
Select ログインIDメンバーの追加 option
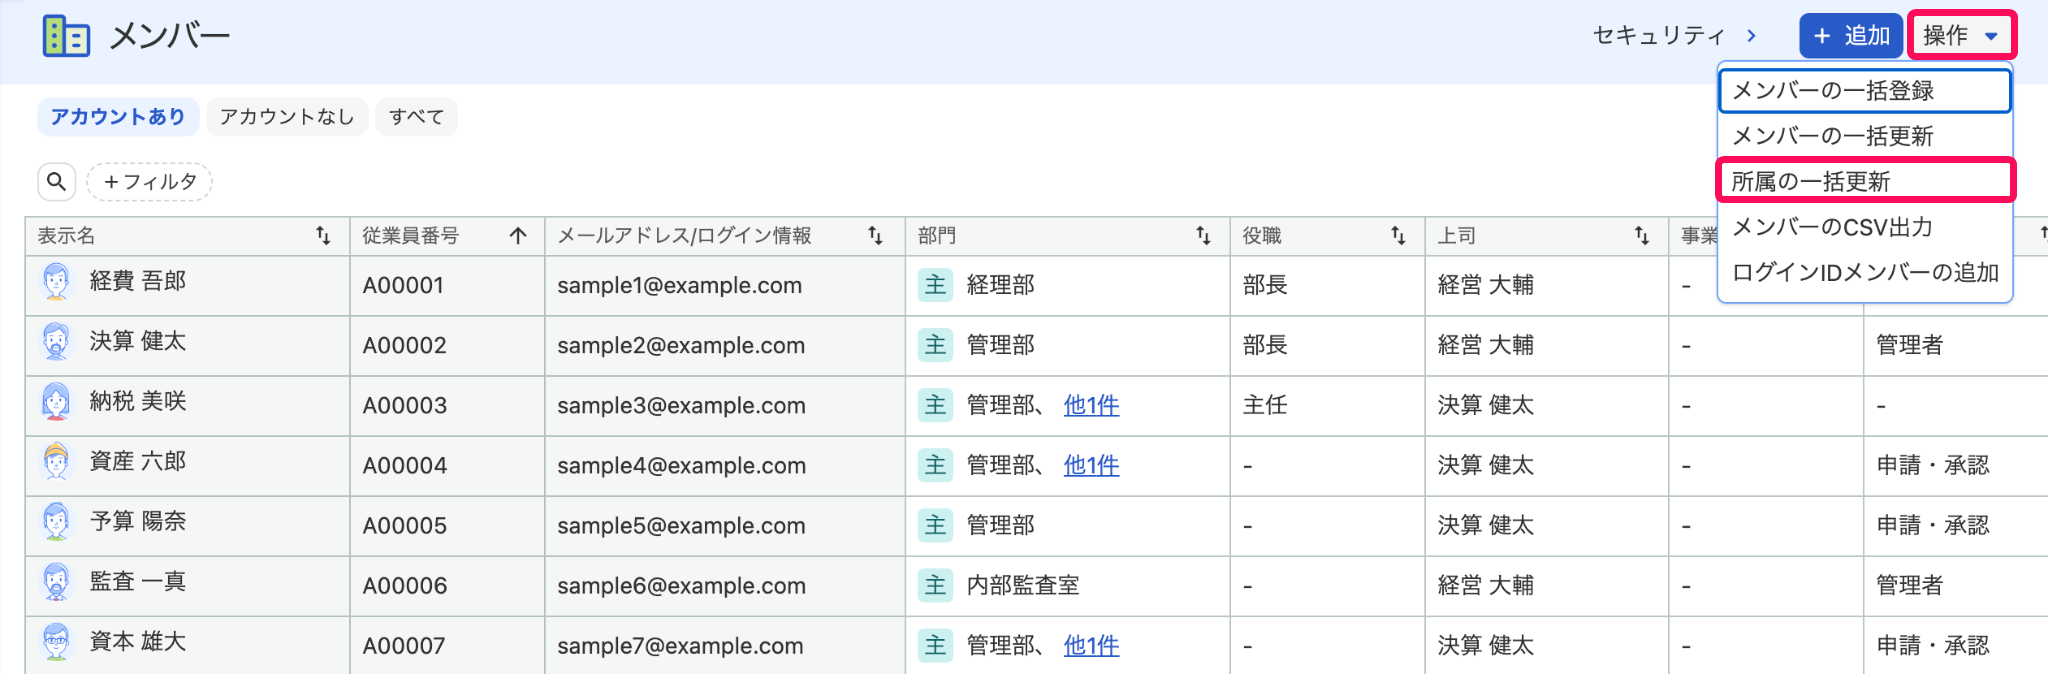point(1865,272)
